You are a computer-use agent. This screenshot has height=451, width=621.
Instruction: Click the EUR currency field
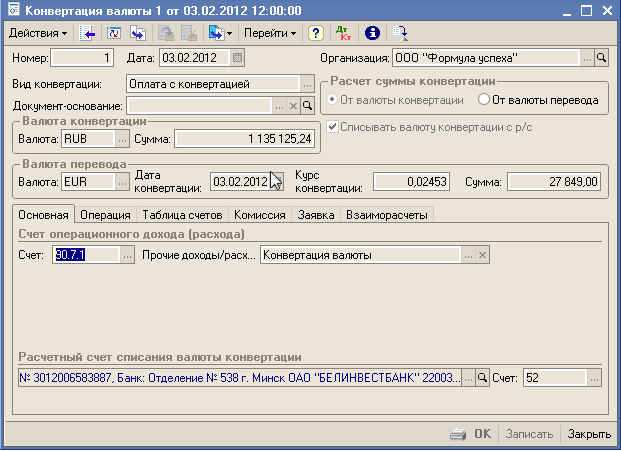pyautogui.click(x=88, y=182)
